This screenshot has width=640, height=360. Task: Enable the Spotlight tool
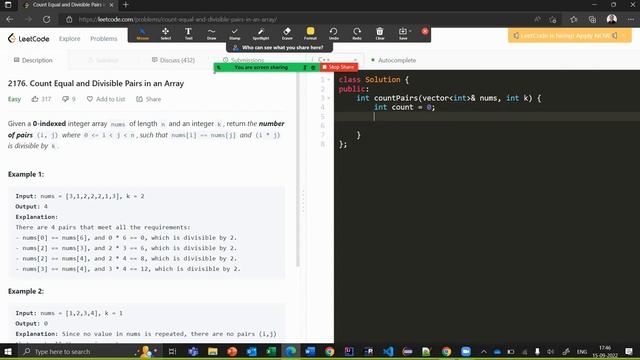point(260,34)
